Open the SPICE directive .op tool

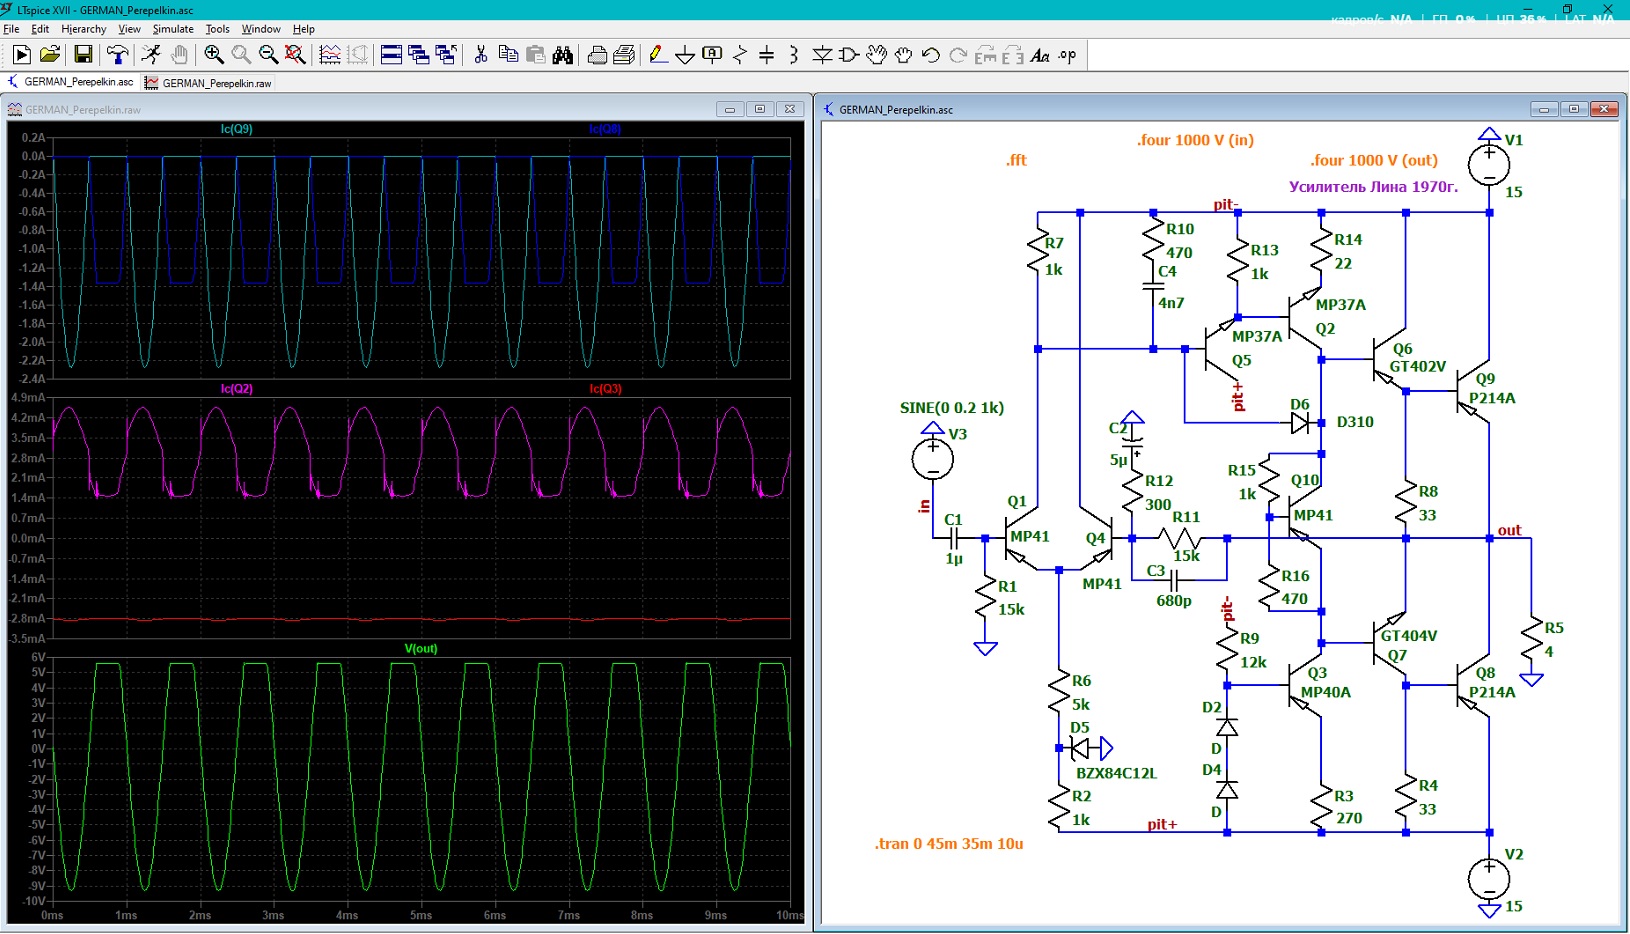1068,55
